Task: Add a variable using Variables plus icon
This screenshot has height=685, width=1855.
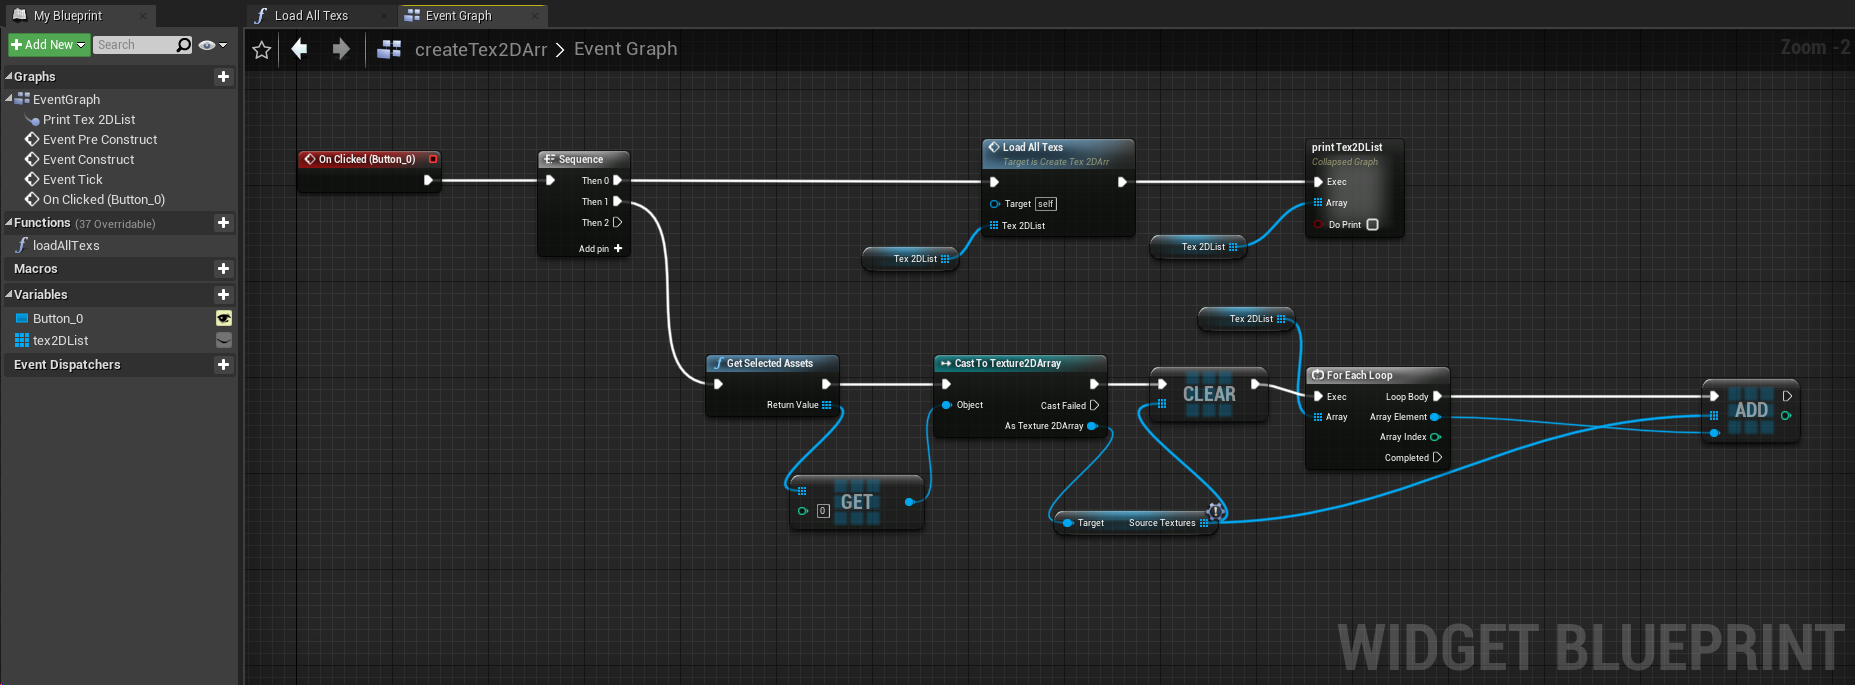Action: pyautogui.click(x=223, y=295)
